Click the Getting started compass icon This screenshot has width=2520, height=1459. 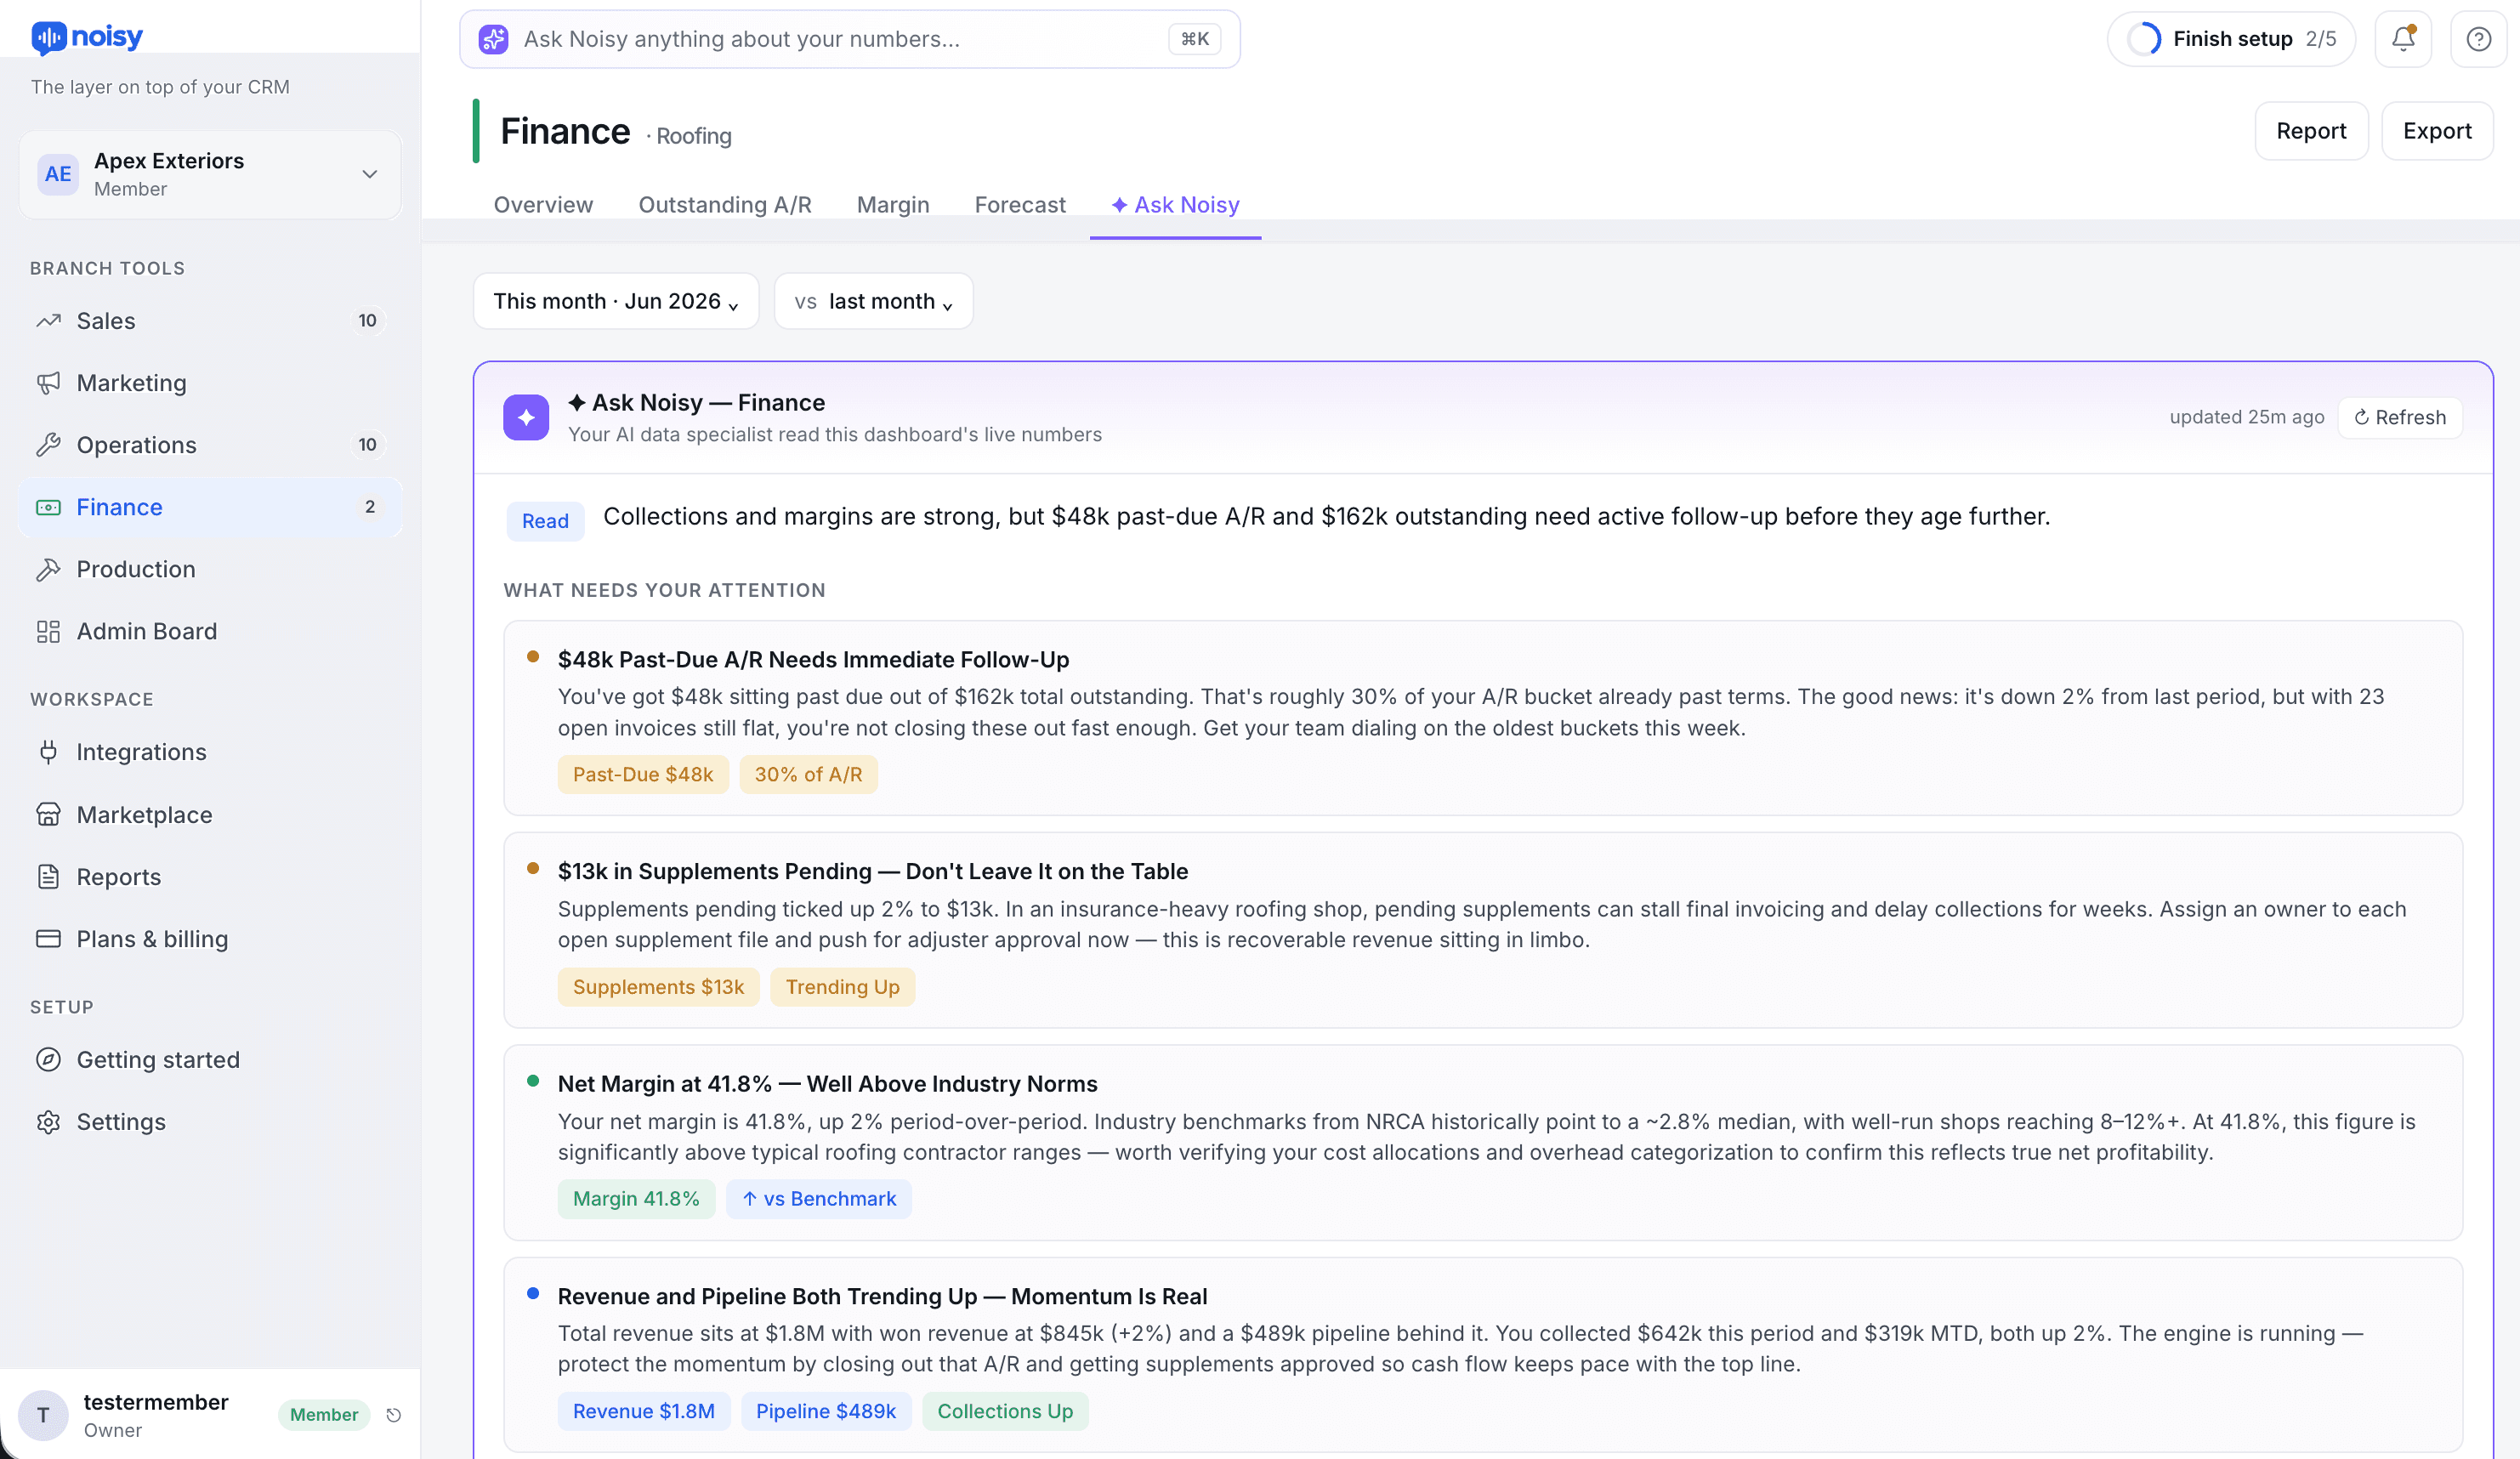pyautogui.click(x=48, y=1059)
